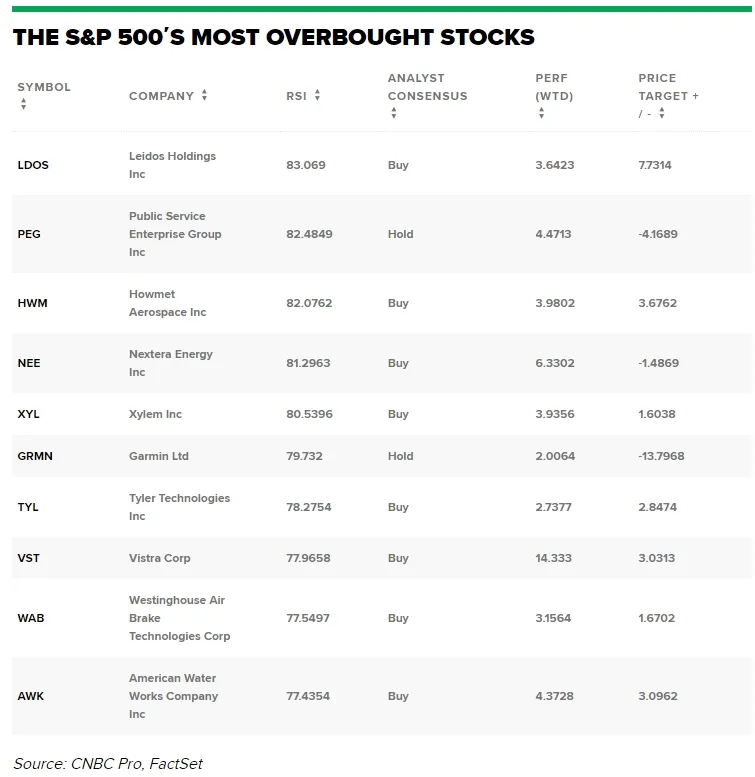
Task: Click sort arrows under Analyst Consensus
Action: point(393,114)
